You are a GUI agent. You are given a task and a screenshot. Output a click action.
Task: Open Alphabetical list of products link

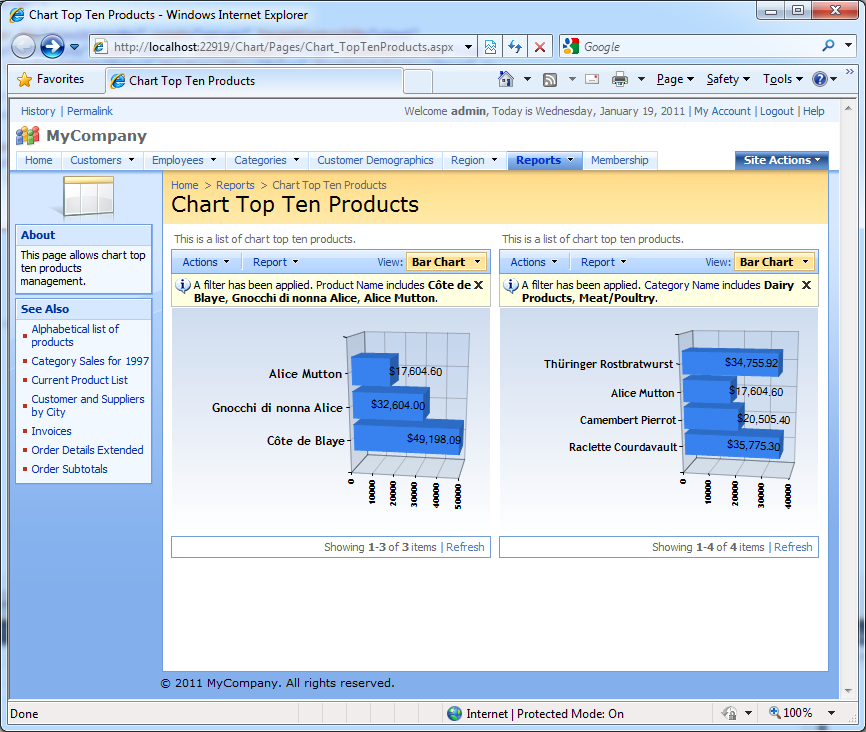pos(75,335)
